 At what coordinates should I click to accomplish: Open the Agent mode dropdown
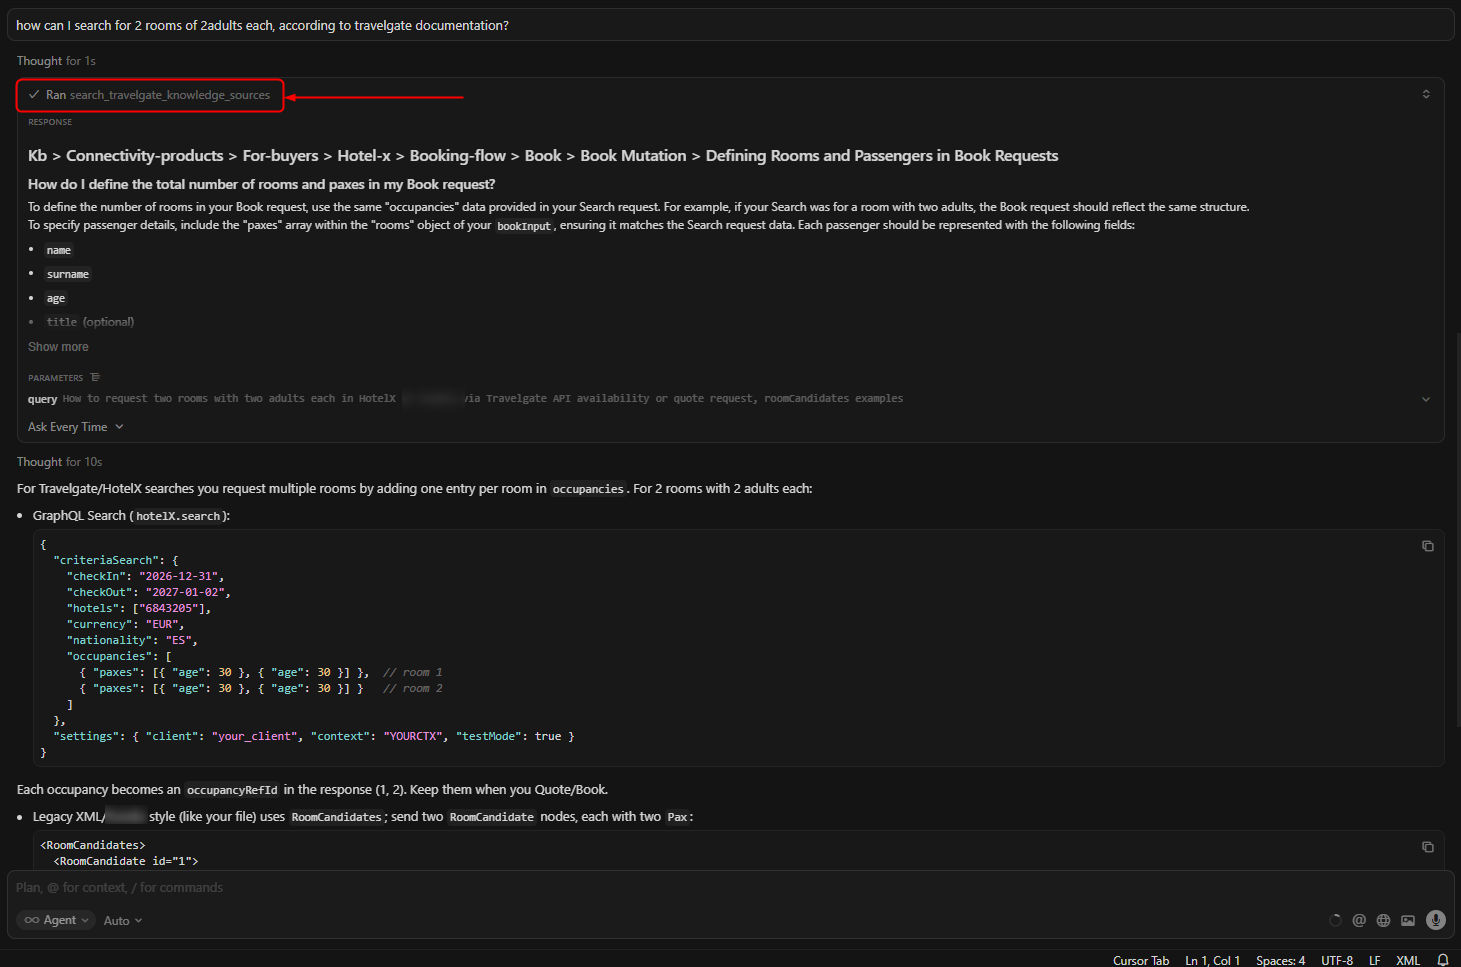pos(57,920)
